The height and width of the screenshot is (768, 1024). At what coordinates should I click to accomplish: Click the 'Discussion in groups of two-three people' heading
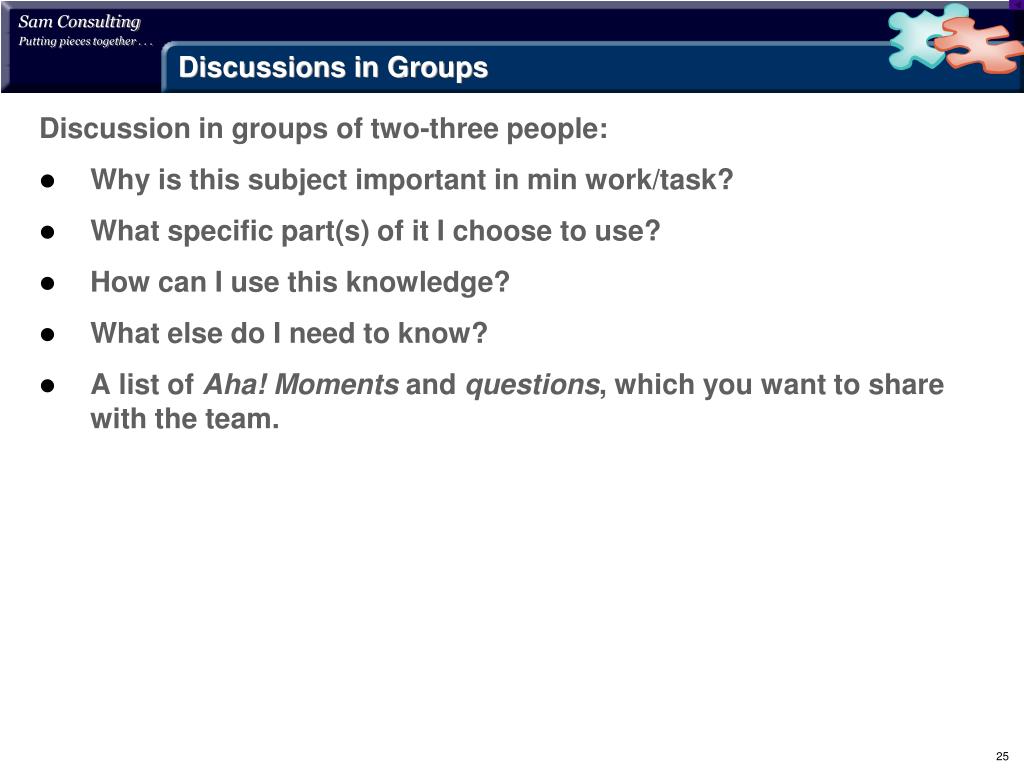pyautogui.click(x=323, y=129)
